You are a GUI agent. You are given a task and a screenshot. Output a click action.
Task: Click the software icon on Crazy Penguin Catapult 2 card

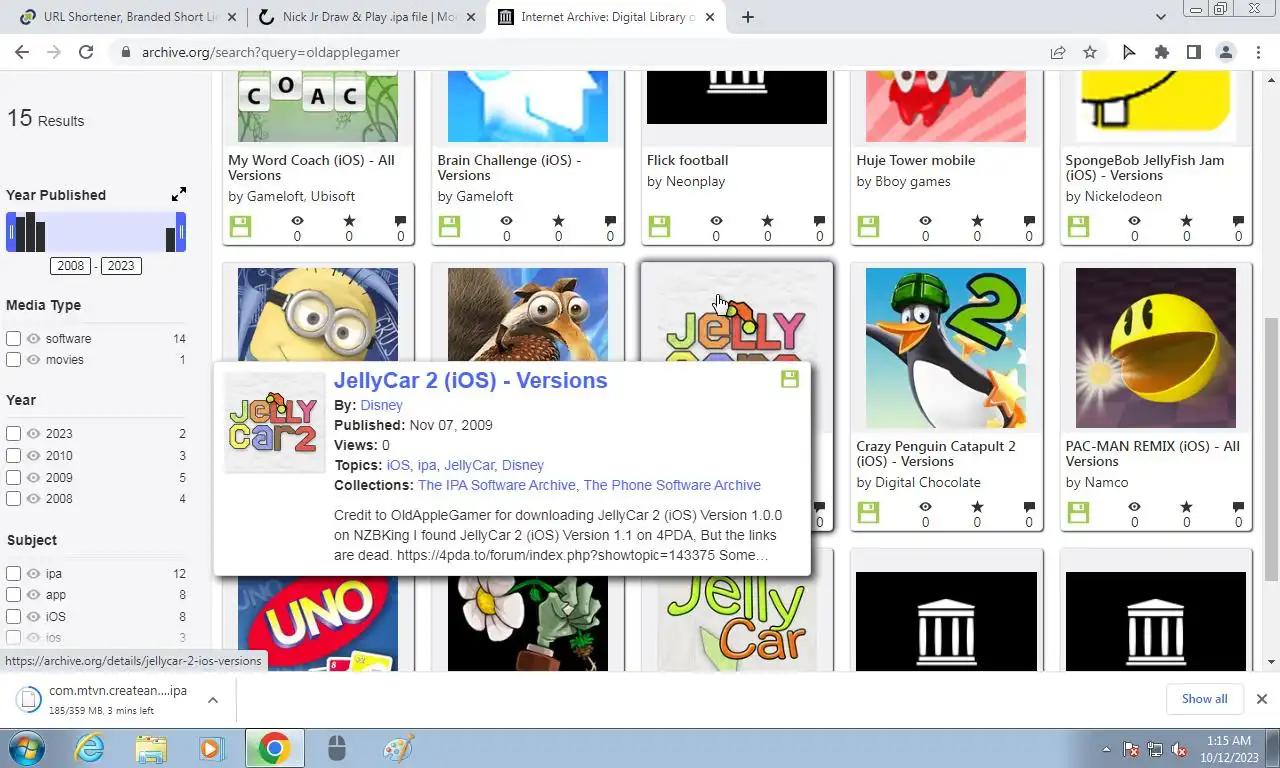(868, 513)
